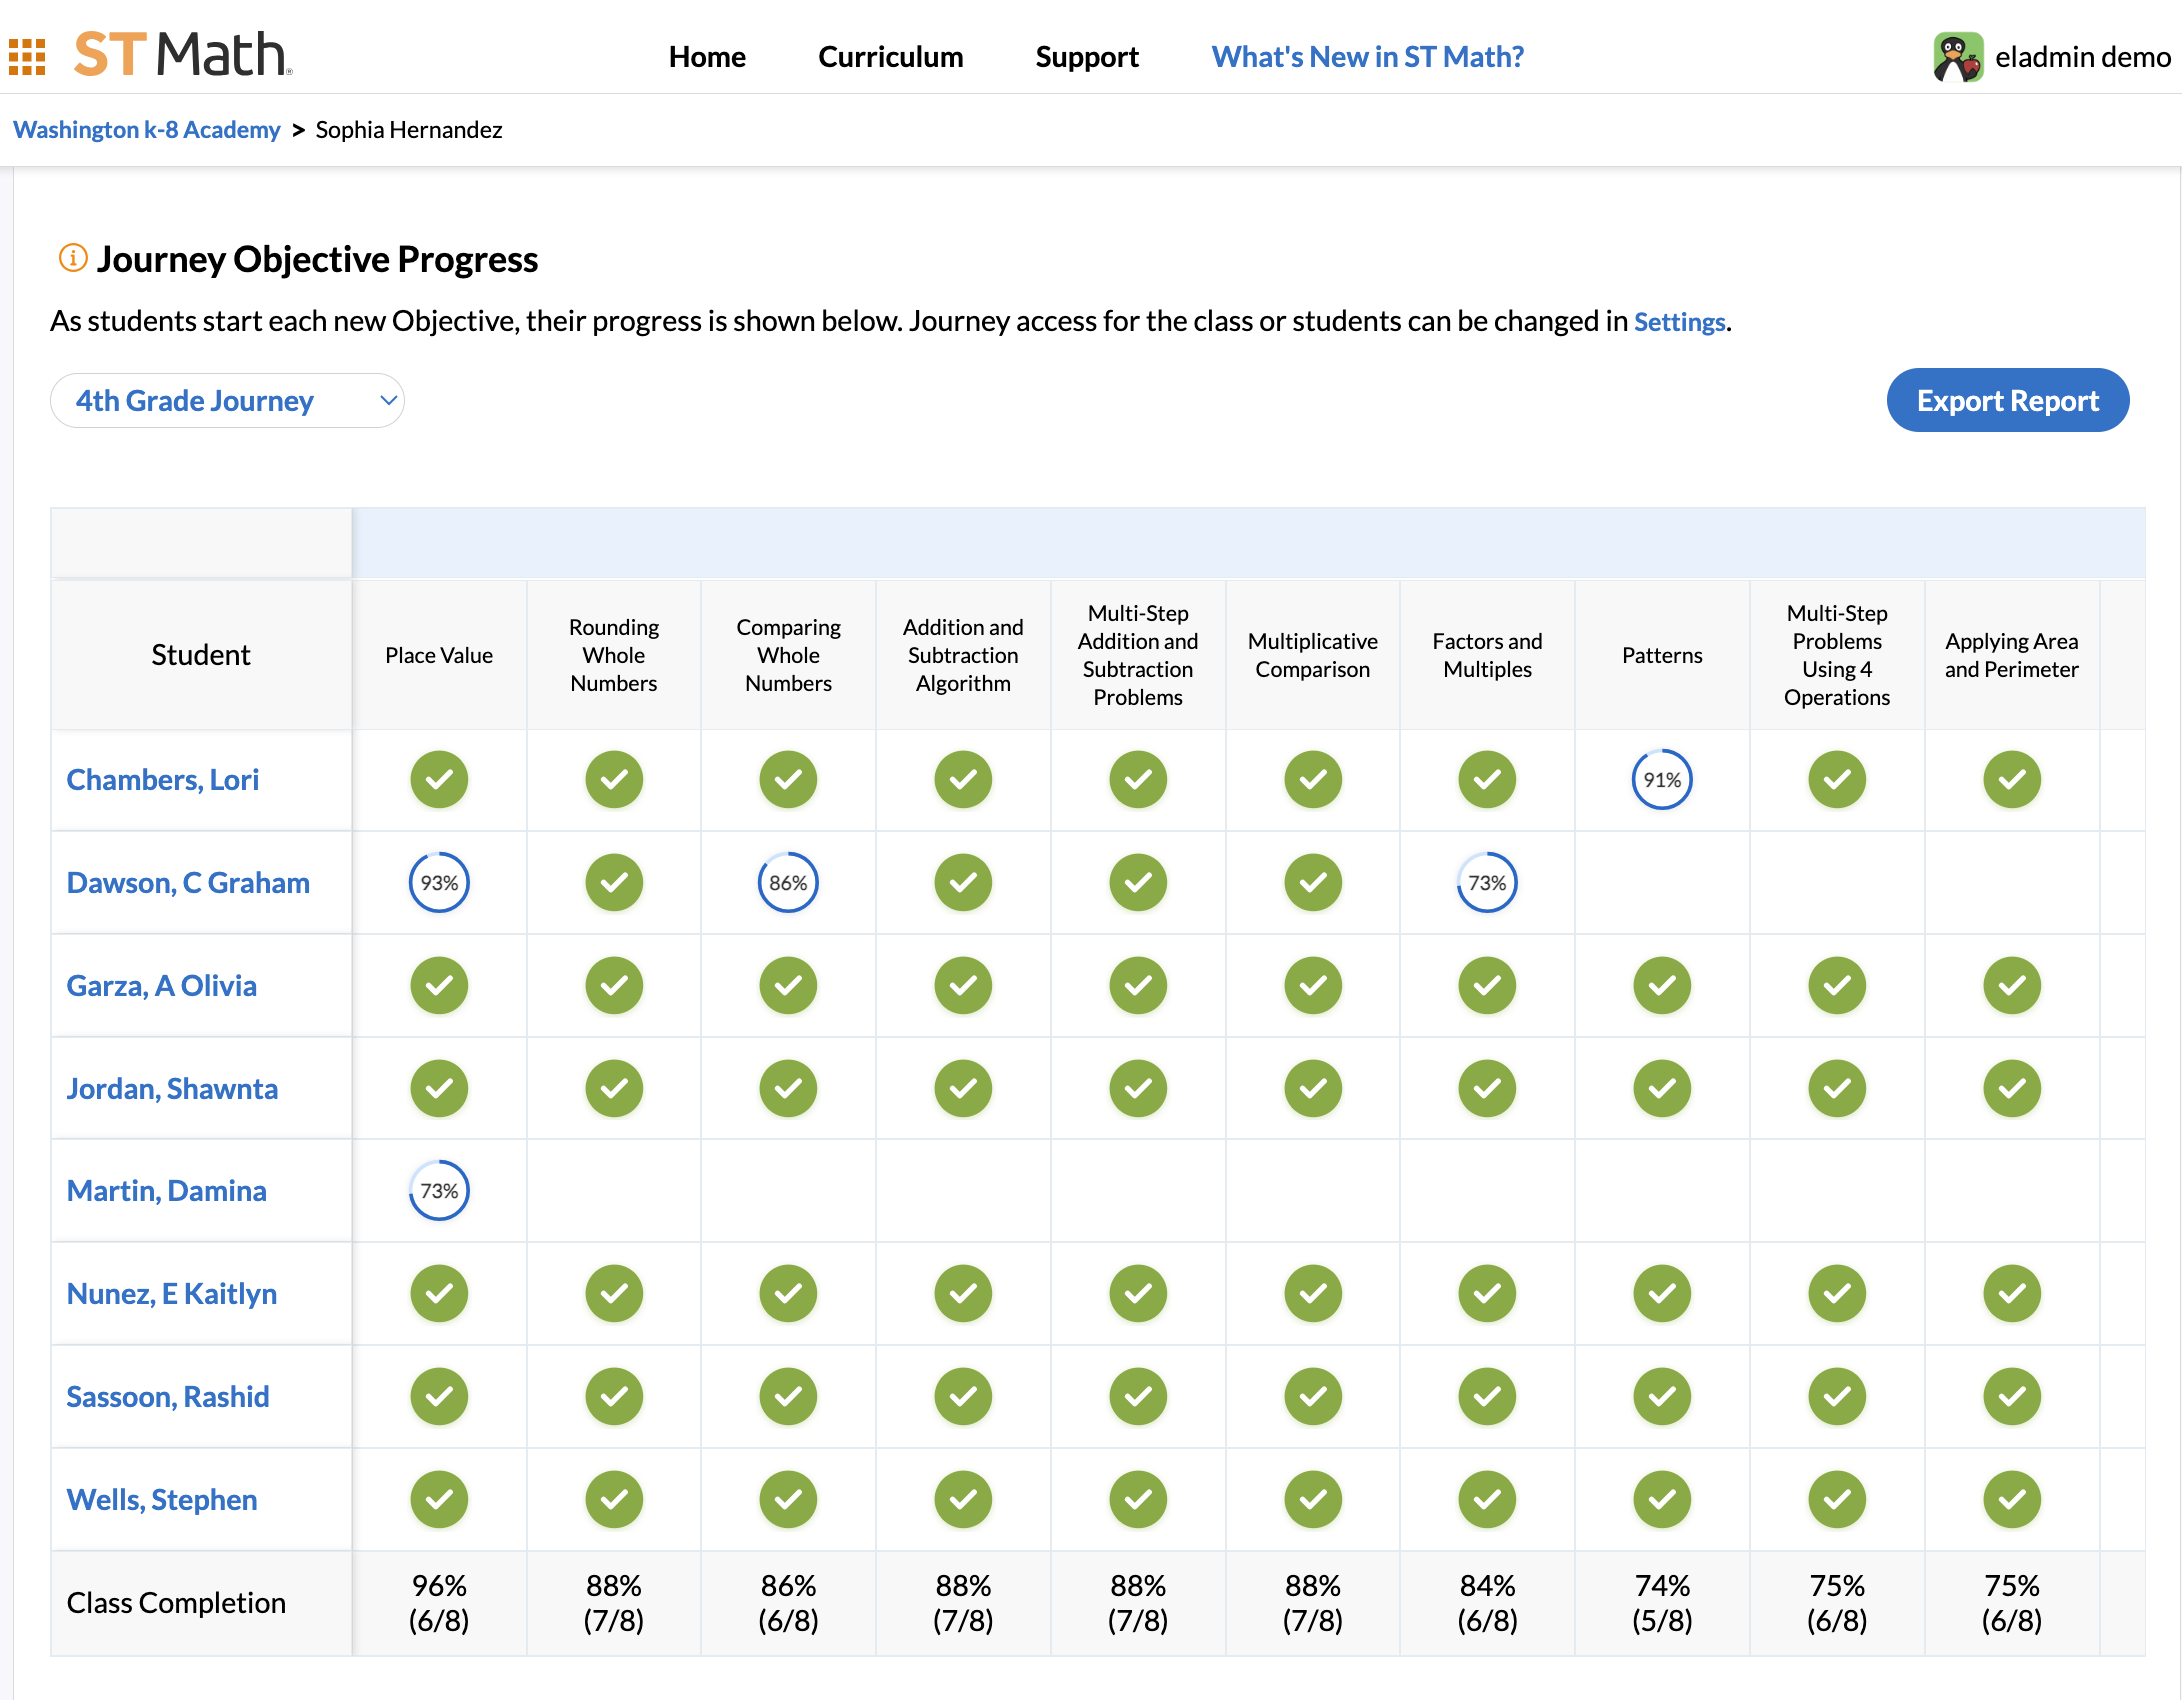Open the Settings link in the description
Image resolution: width=2182 pixels, height=1700 pixels.
1679,322
